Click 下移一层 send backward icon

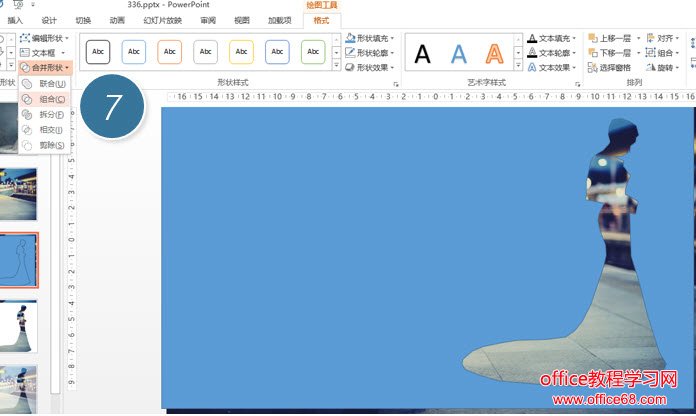click(x=593, y=53)
